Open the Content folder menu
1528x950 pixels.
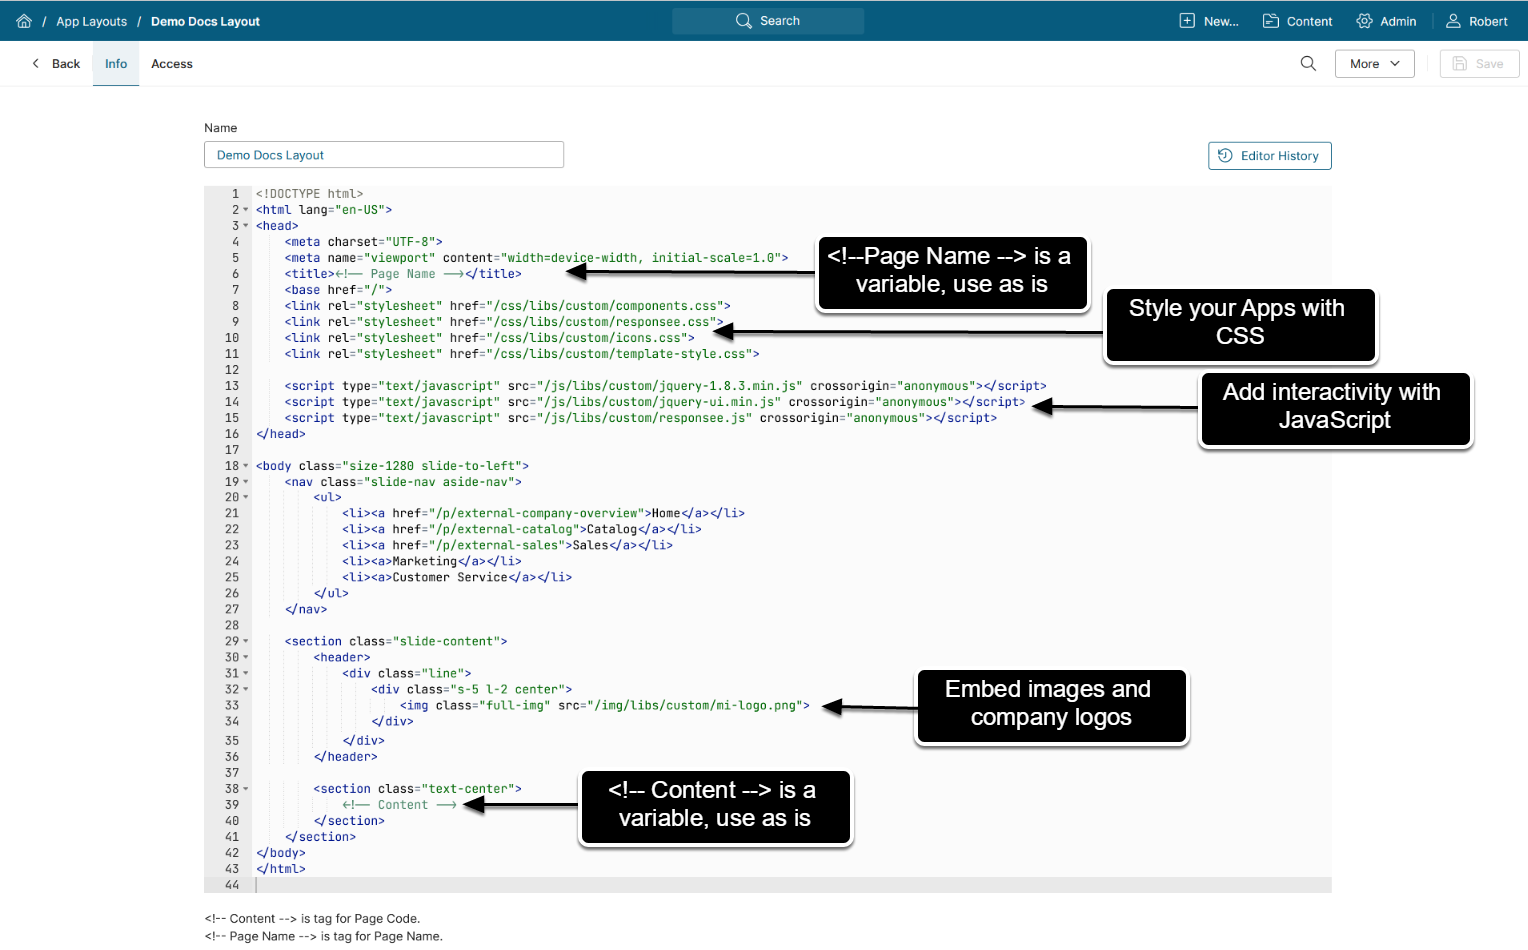coord(1297,21)
